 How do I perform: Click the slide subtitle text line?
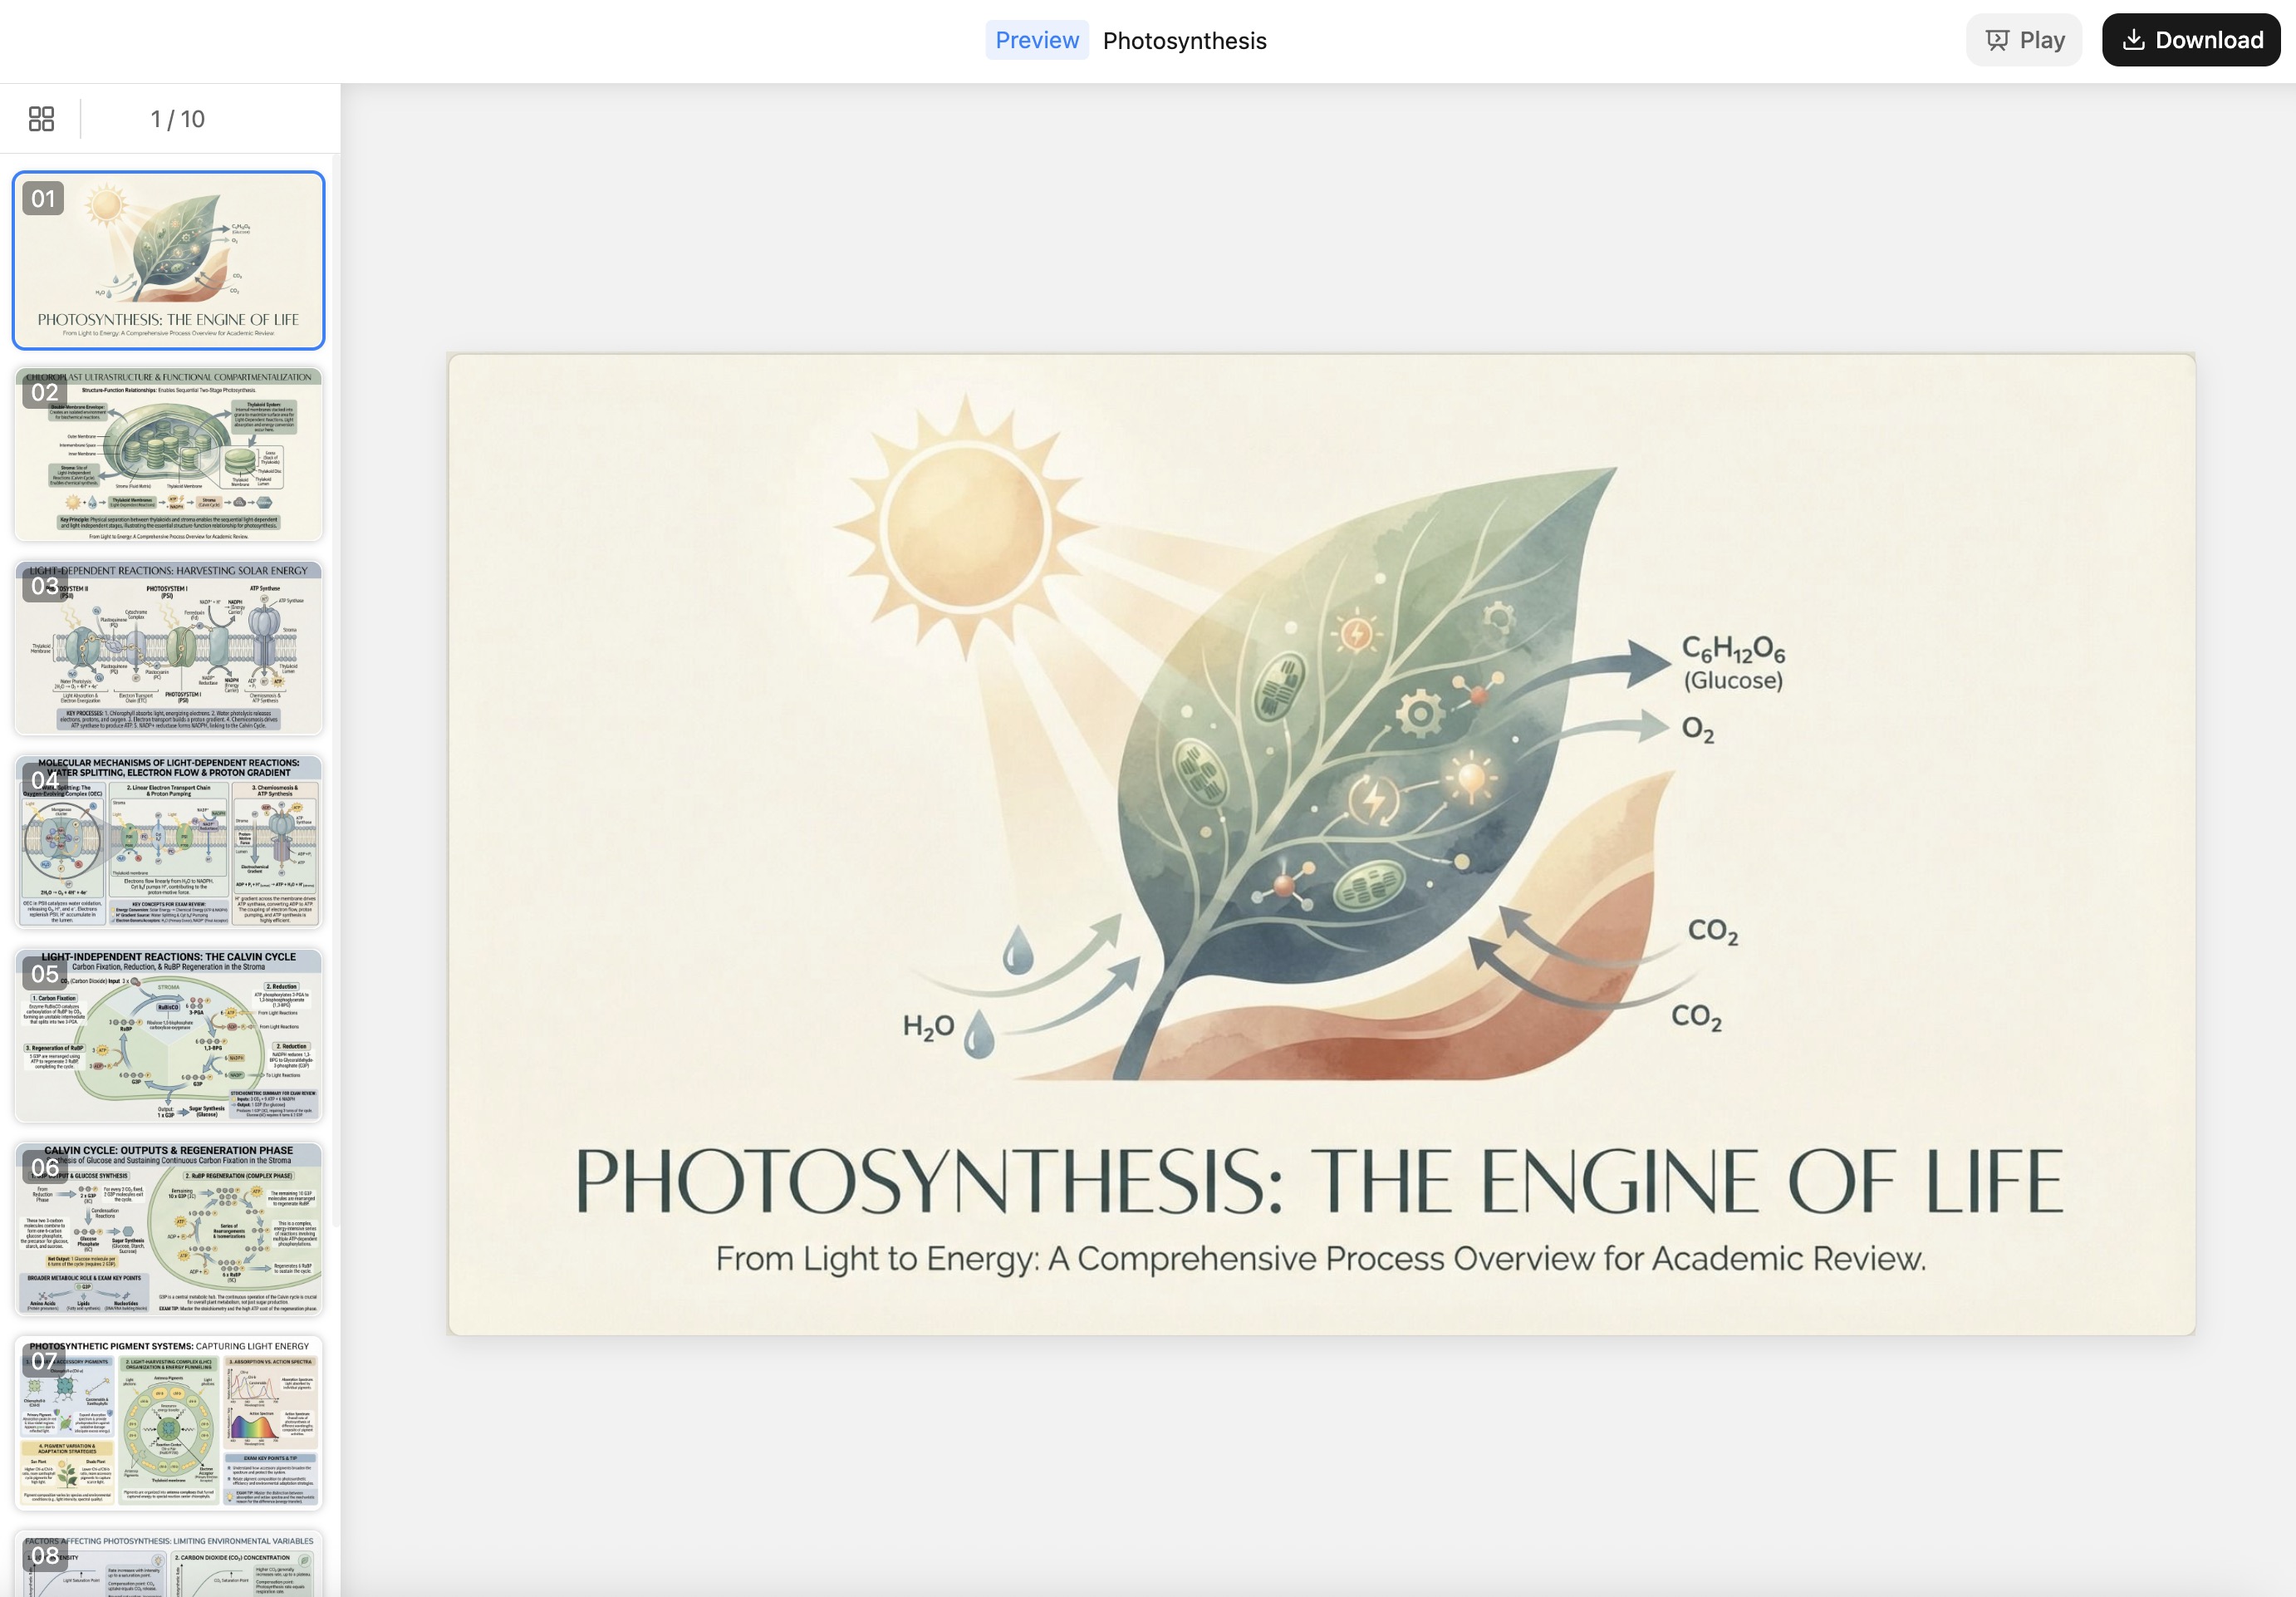pos(1320,1259)
